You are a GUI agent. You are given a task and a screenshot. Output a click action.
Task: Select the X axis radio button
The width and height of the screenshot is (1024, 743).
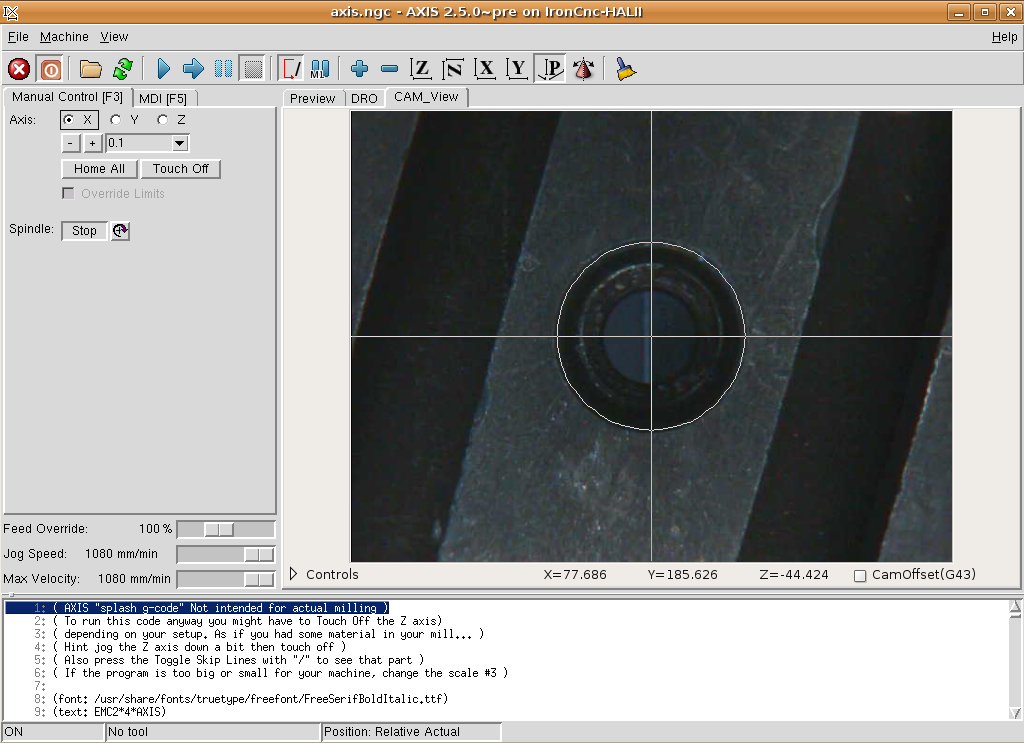pos(79,120)
